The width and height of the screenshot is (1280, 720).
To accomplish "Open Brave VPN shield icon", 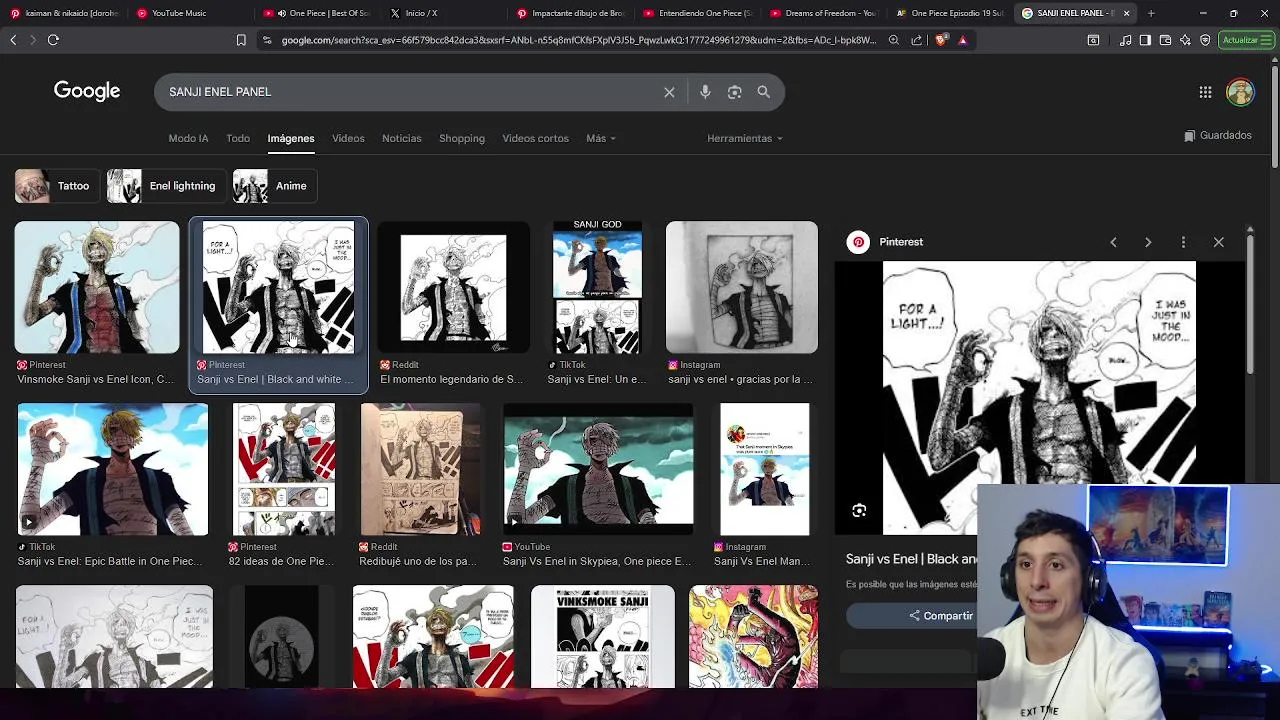I will coord(1205,40).
